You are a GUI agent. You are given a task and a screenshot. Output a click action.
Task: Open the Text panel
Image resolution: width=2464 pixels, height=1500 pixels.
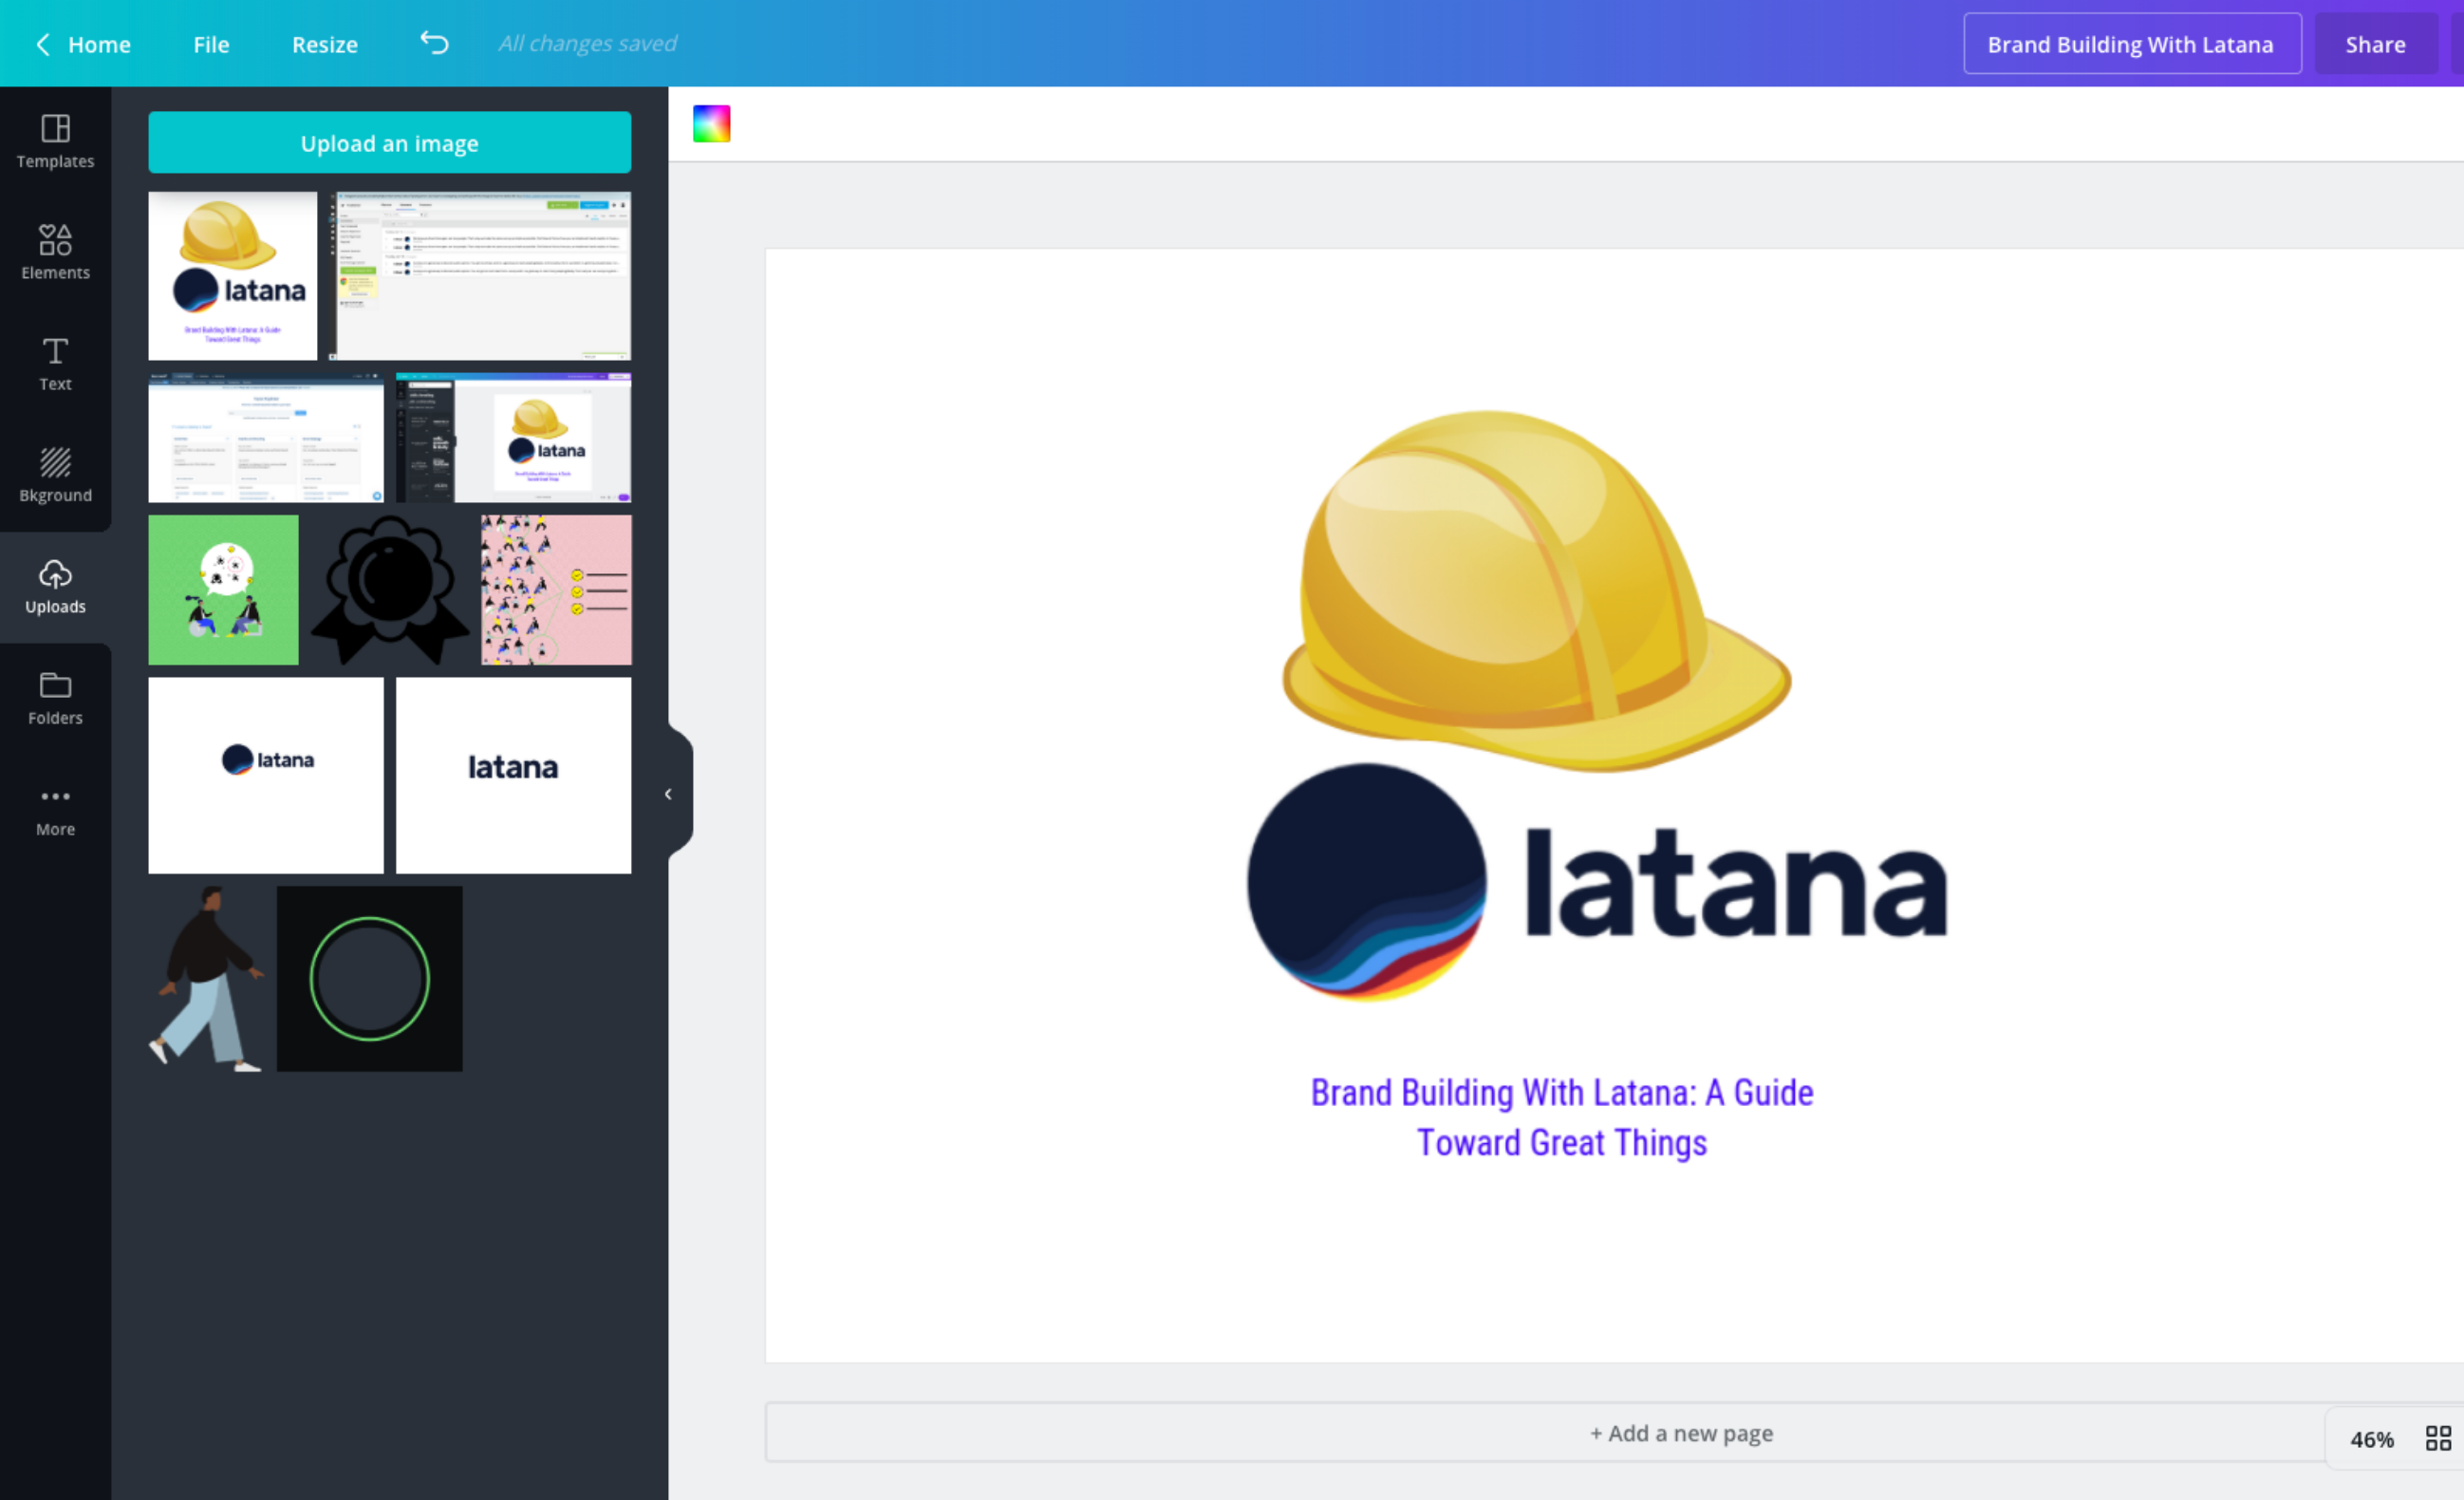(55, 363)
